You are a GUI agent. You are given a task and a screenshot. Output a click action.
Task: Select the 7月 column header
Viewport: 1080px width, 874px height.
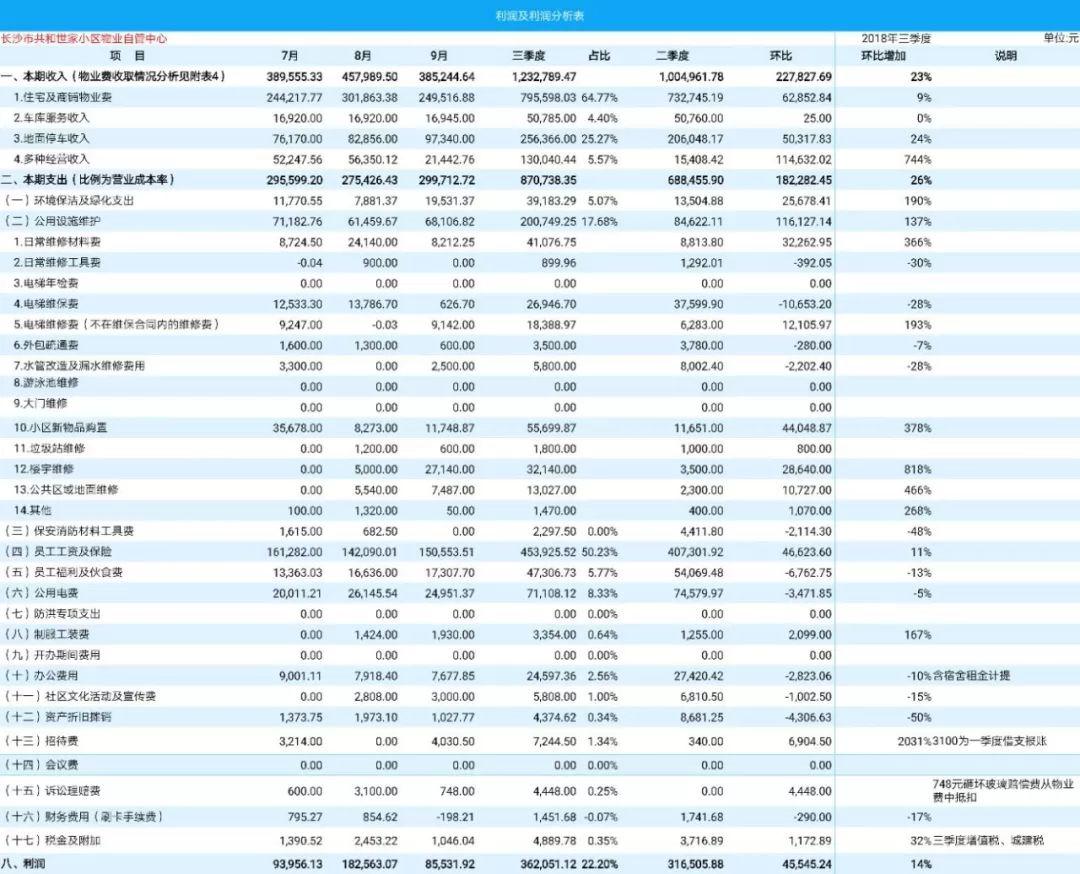click(290, 56)
